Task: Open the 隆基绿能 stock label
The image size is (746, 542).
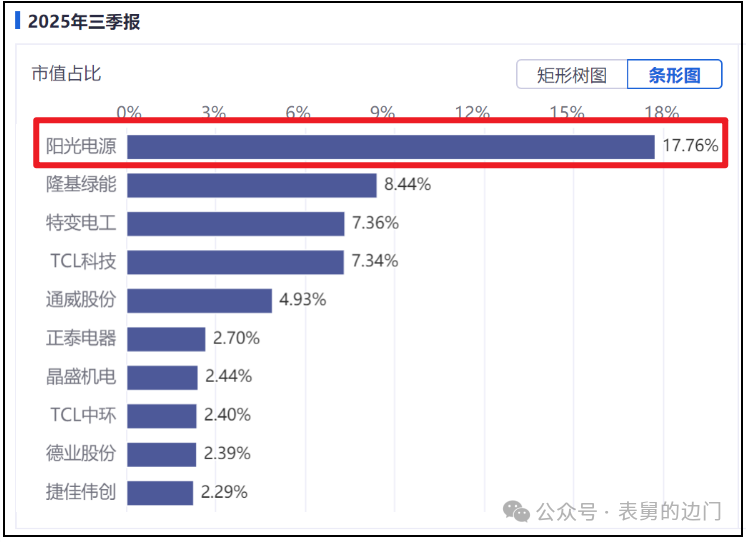Action: pos(81,185)
